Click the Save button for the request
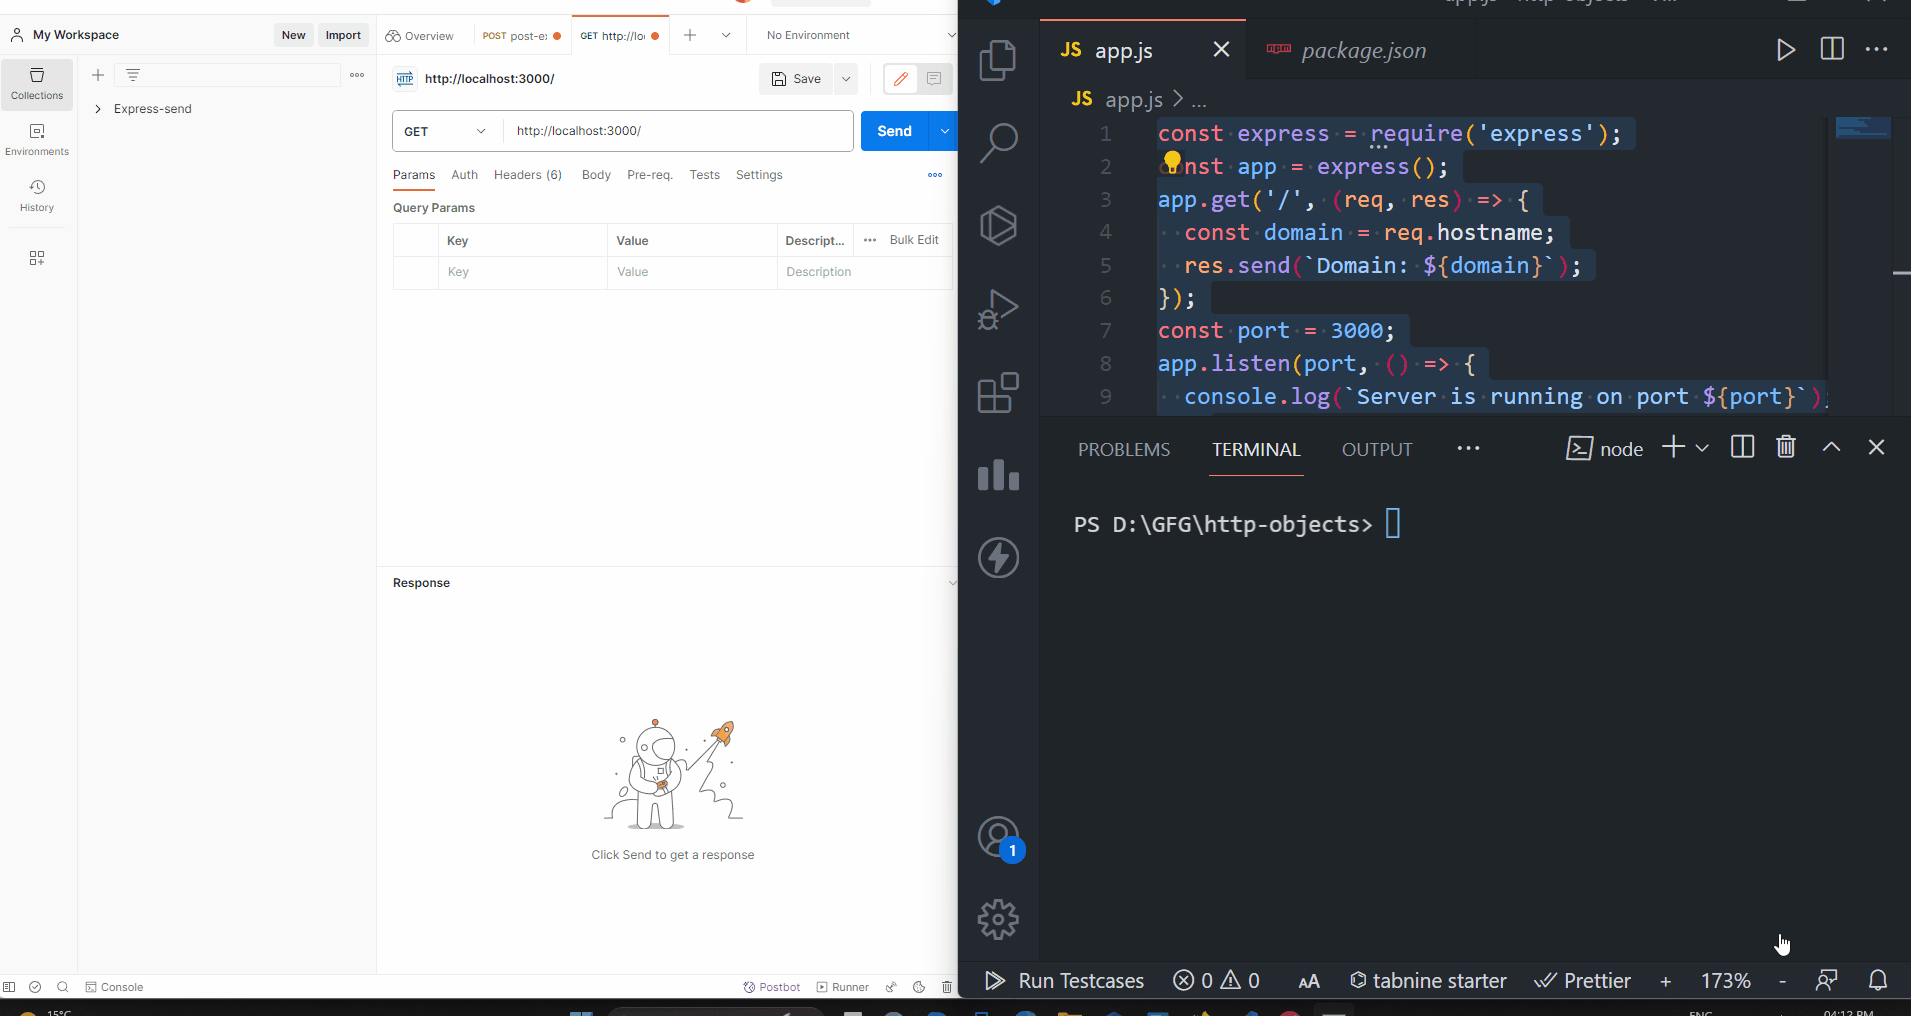Image resolution: width=1911 pixels, height=1016 pixels. pos(797,79)
